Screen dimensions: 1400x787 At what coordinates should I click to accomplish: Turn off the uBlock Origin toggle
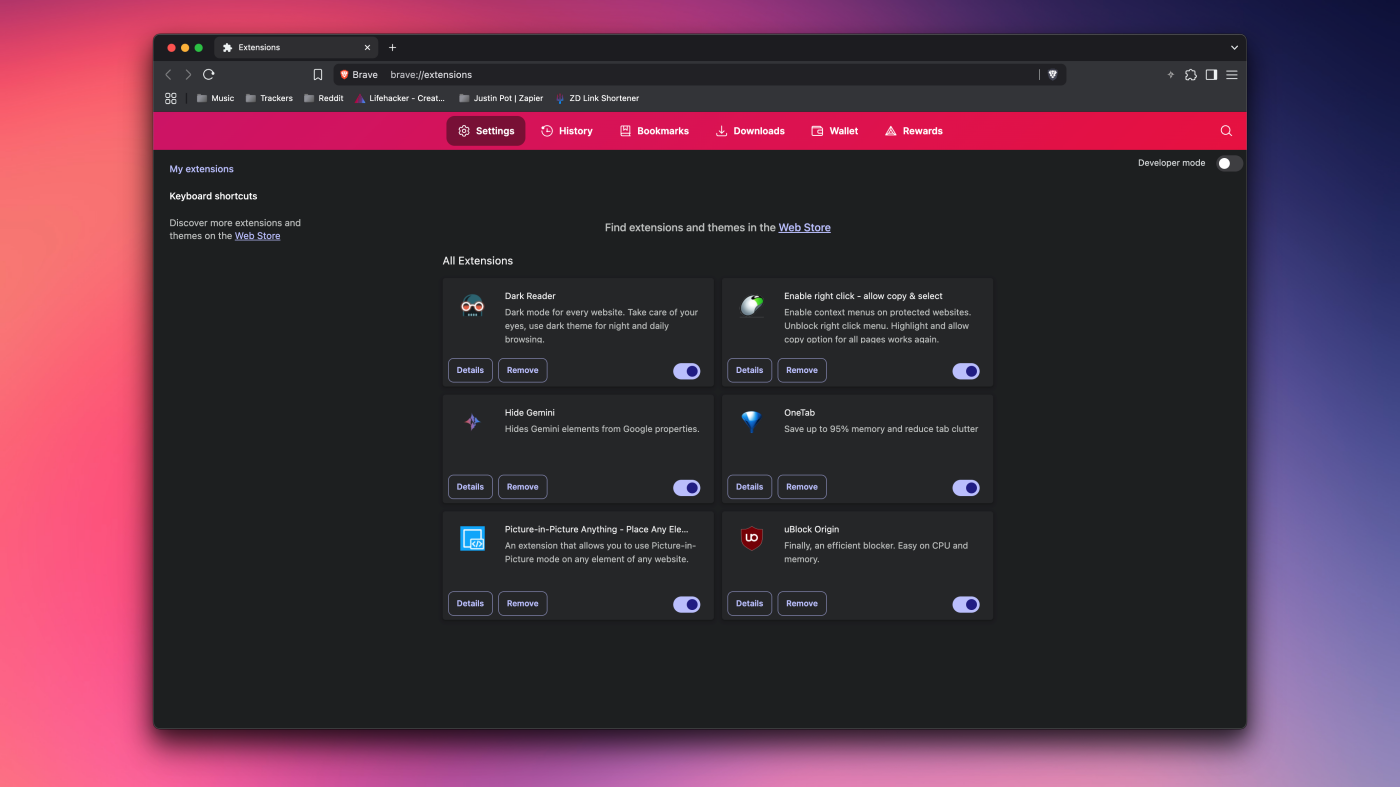[x=965, y=604]
